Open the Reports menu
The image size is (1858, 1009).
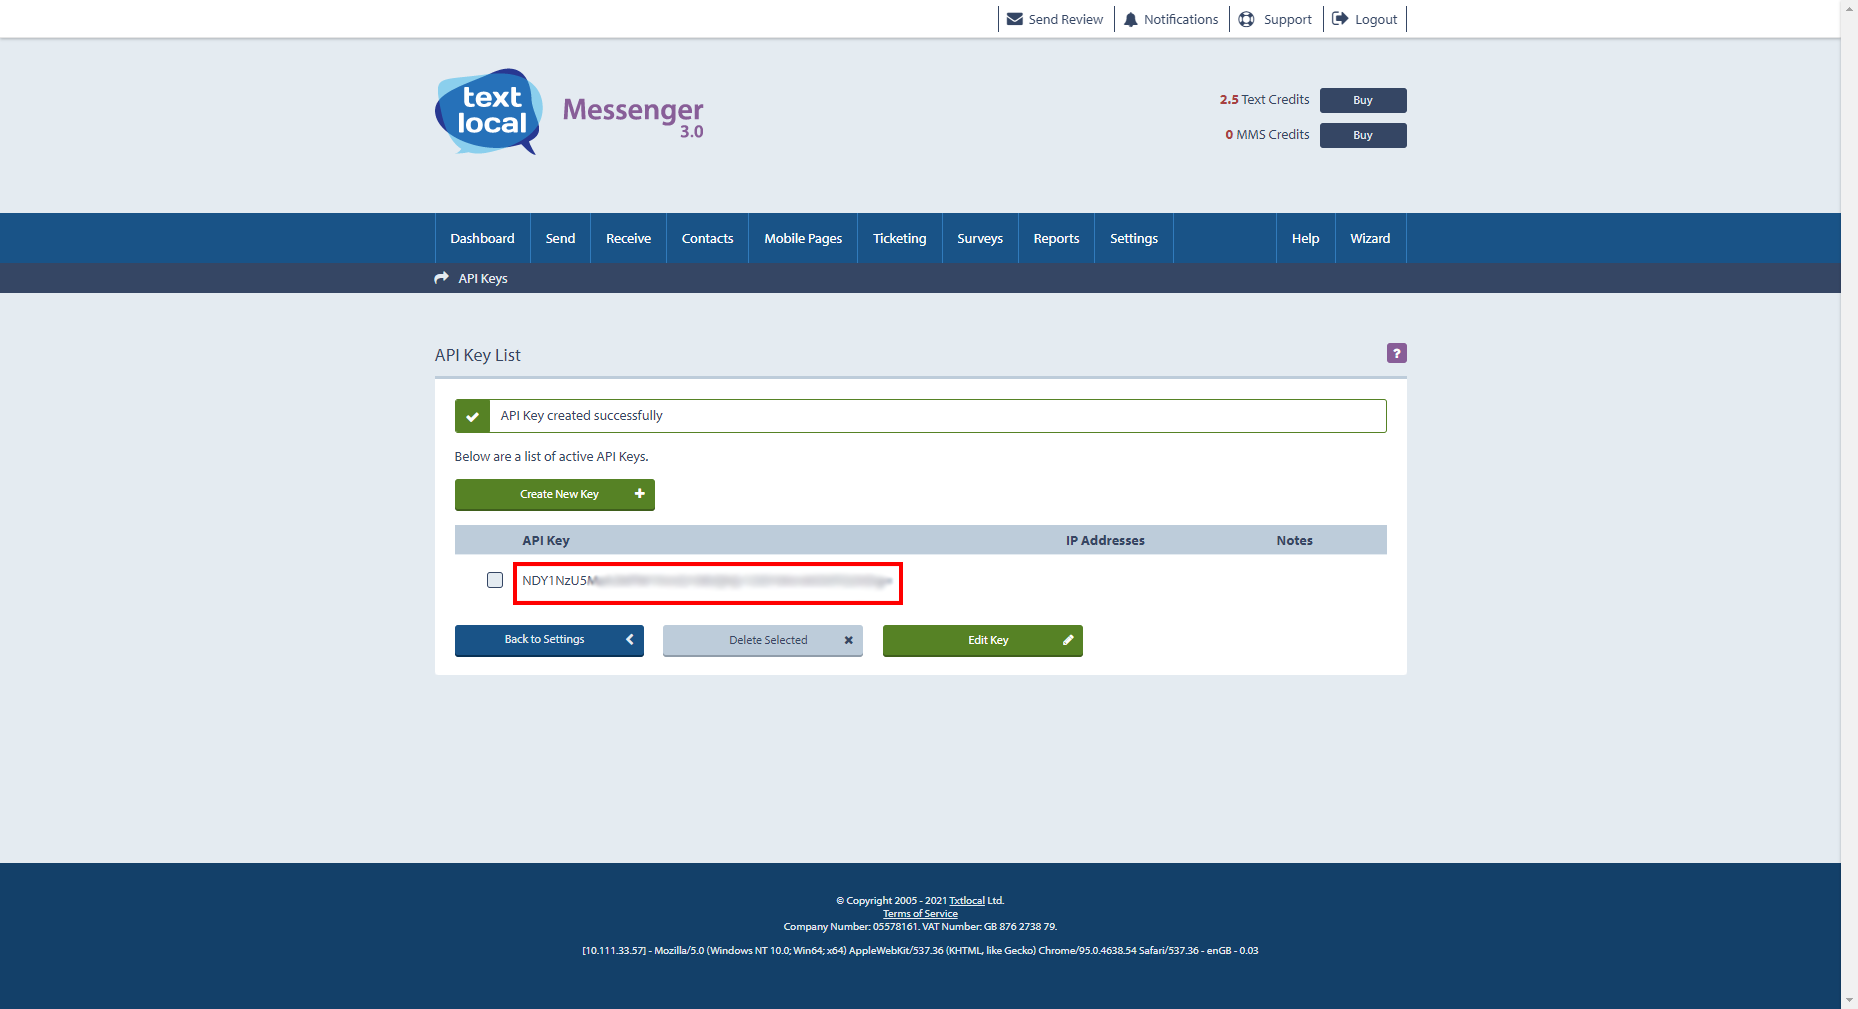click(x=1056, y=238)
